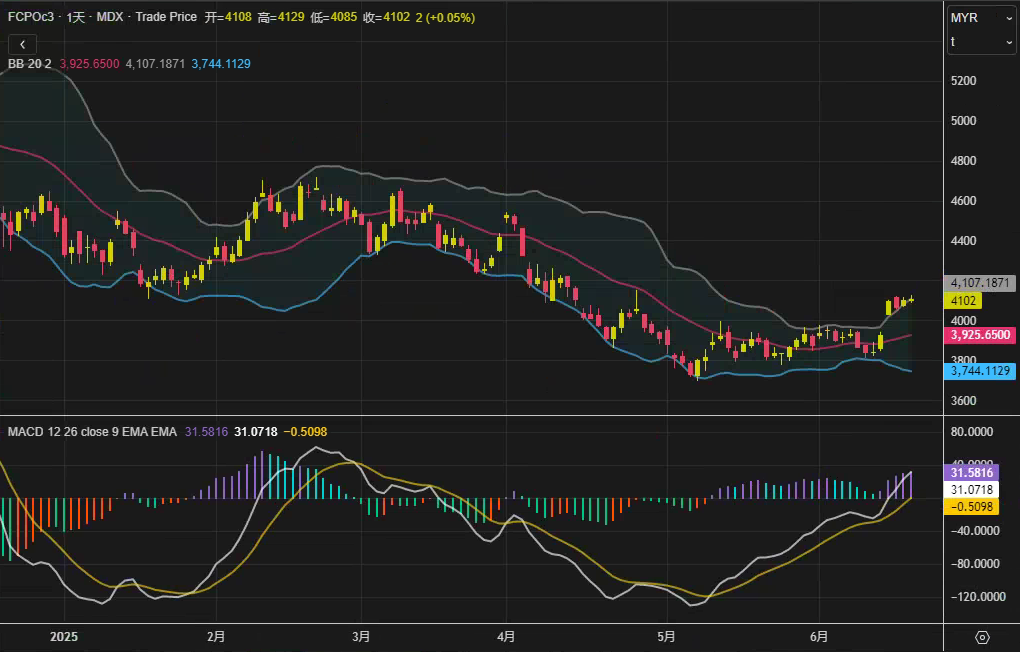
Task: Click BB legend upper value 4,107.1871
Action: (x=155, y=64)
